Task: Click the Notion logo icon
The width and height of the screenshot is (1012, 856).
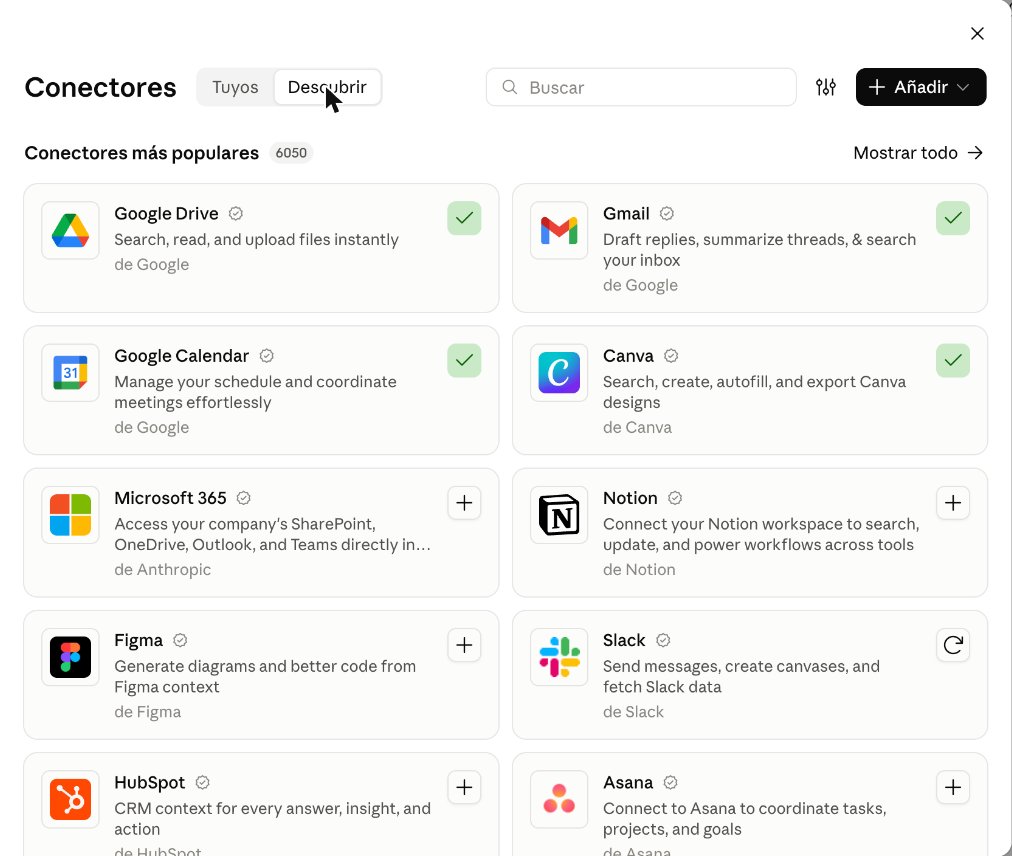Action: coord(559,515)
